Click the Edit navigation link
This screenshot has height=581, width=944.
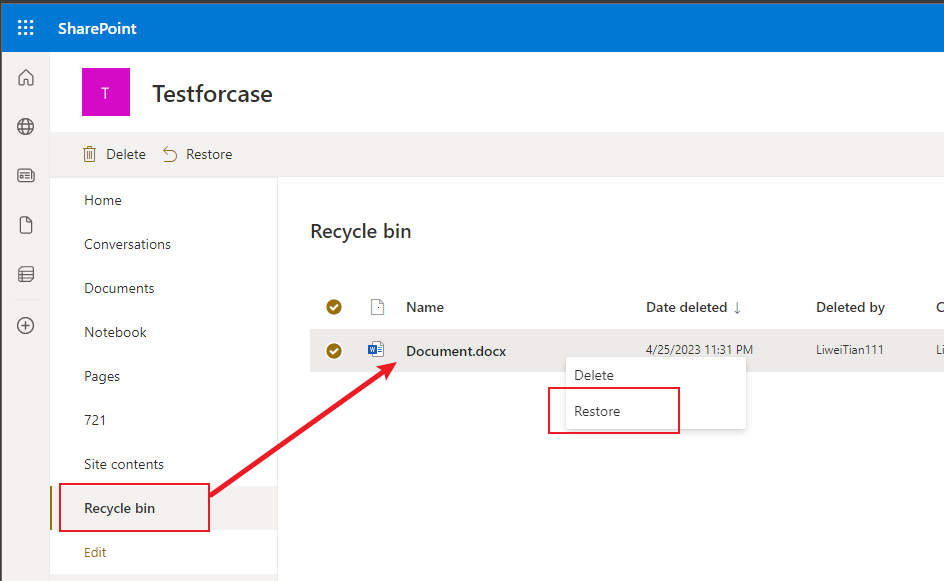(x=95, y=553)
